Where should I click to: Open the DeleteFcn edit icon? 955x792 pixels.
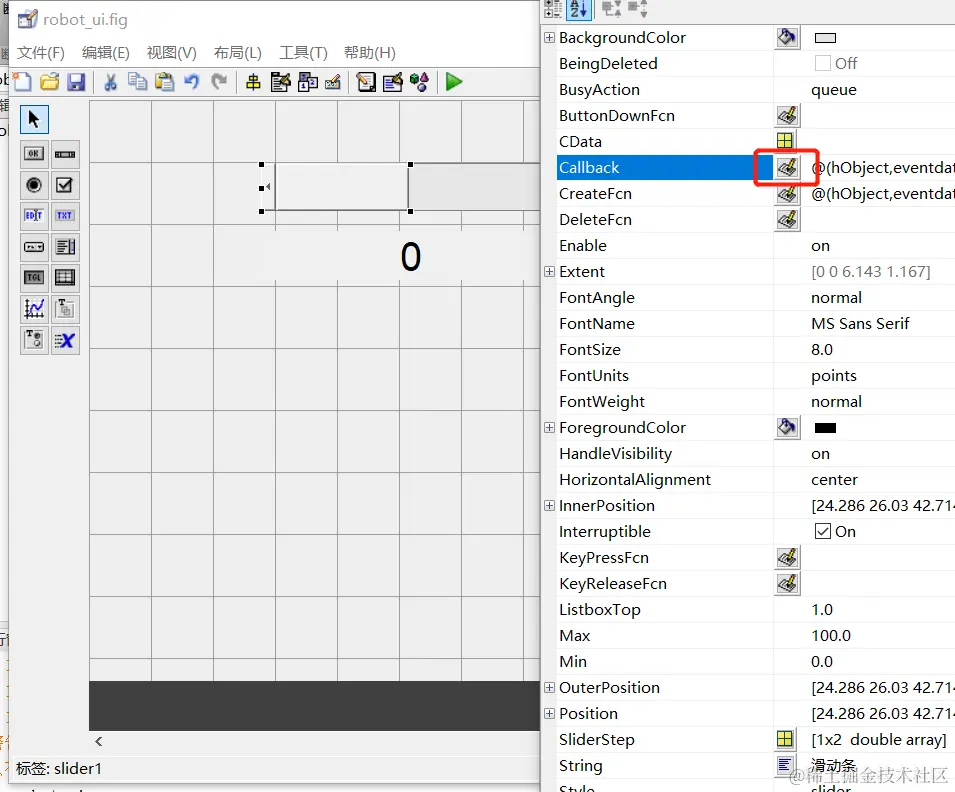pyautogui.click(x=788, y=219)
